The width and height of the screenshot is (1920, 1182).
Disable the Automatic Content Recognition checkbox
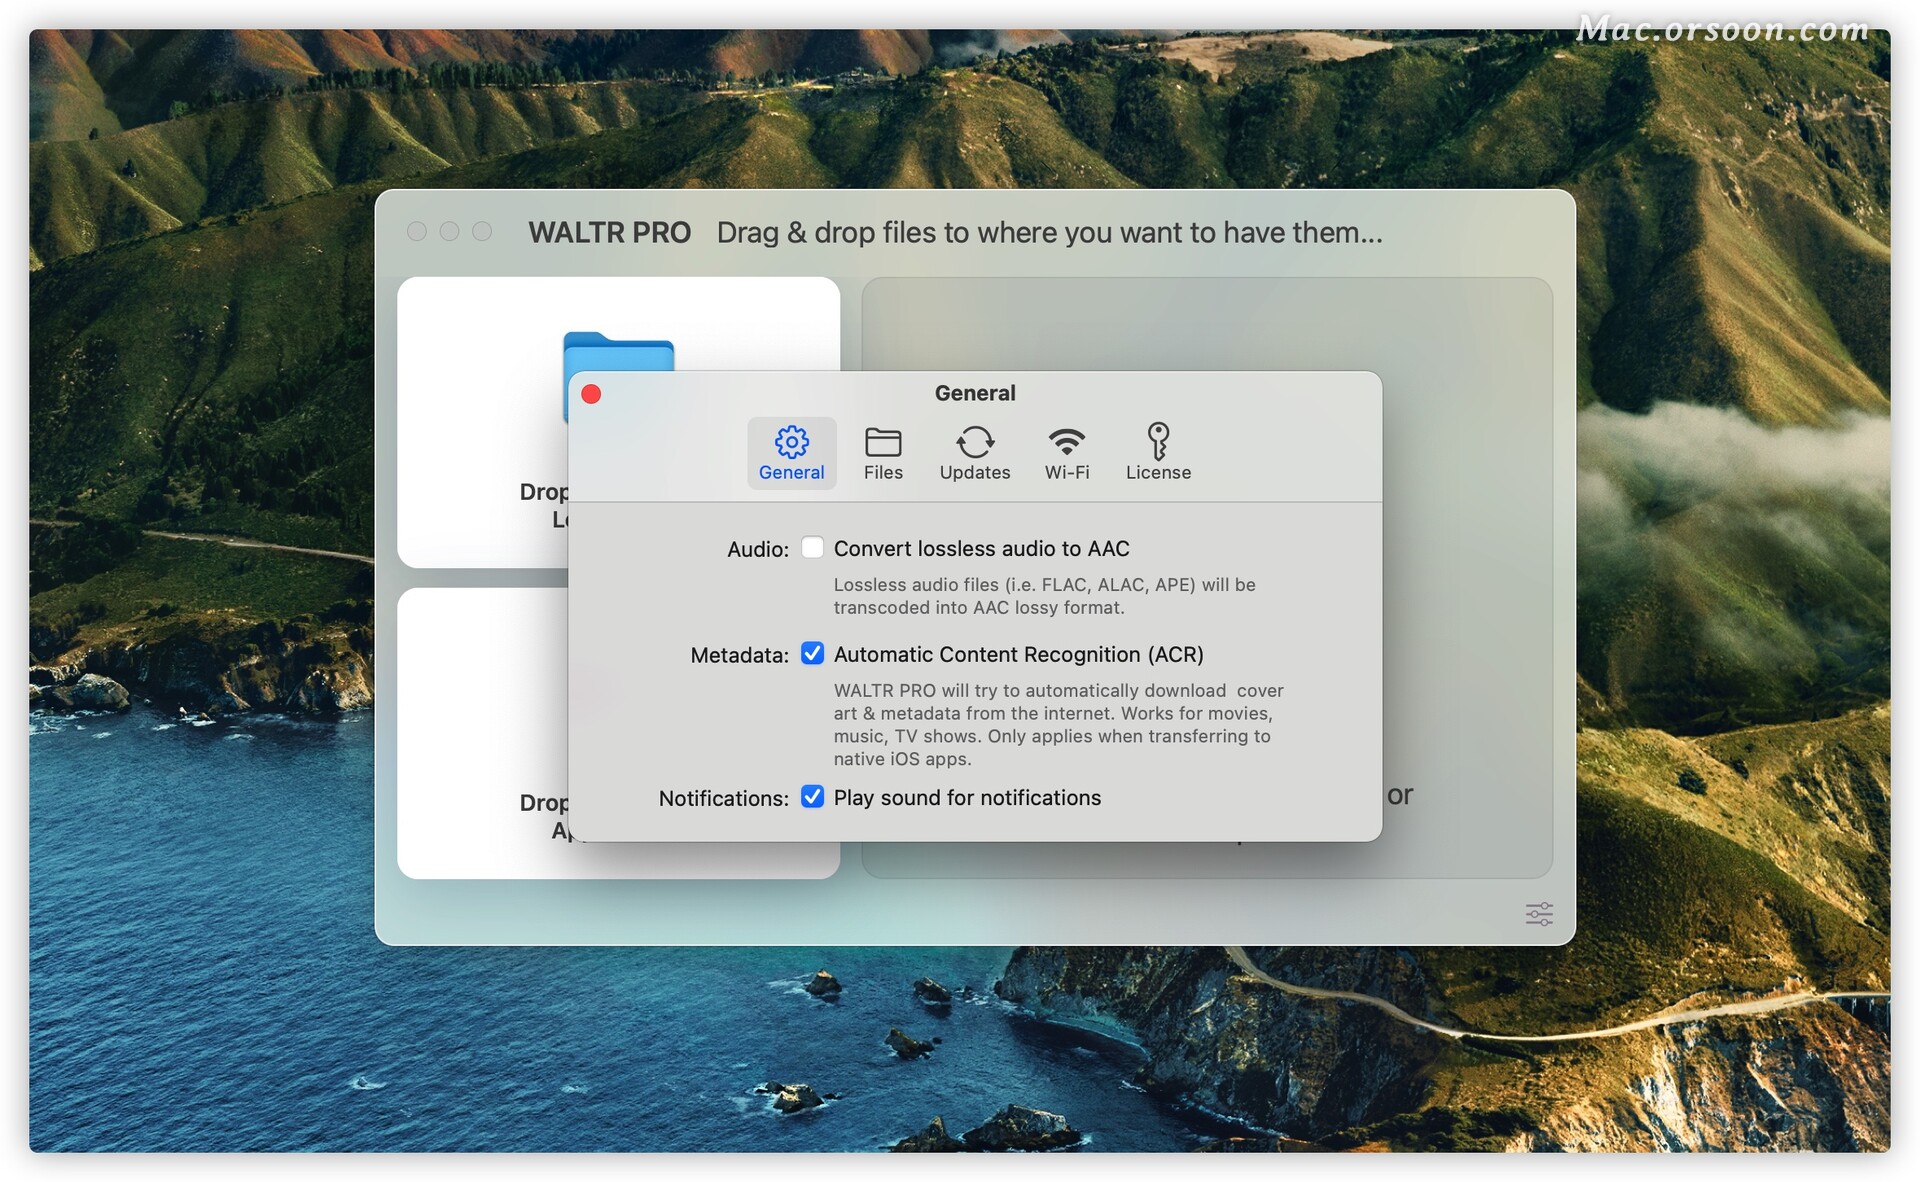coord(812,653)
